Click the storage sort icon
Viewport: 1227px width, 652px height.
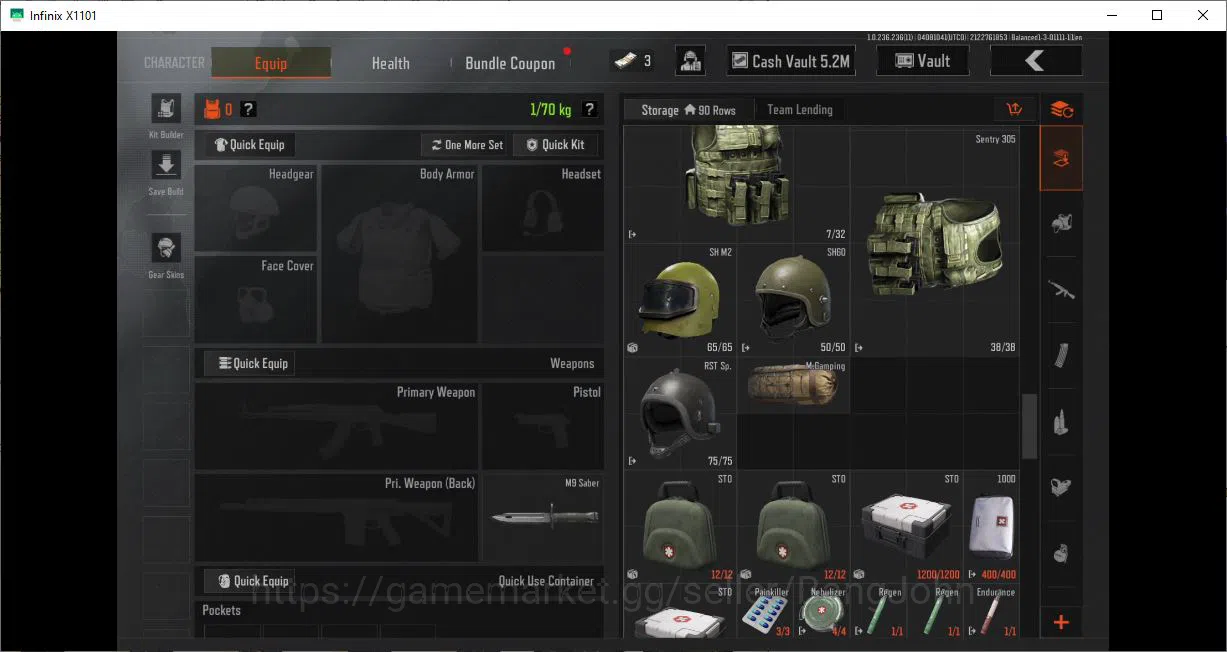click(1015, 109)
